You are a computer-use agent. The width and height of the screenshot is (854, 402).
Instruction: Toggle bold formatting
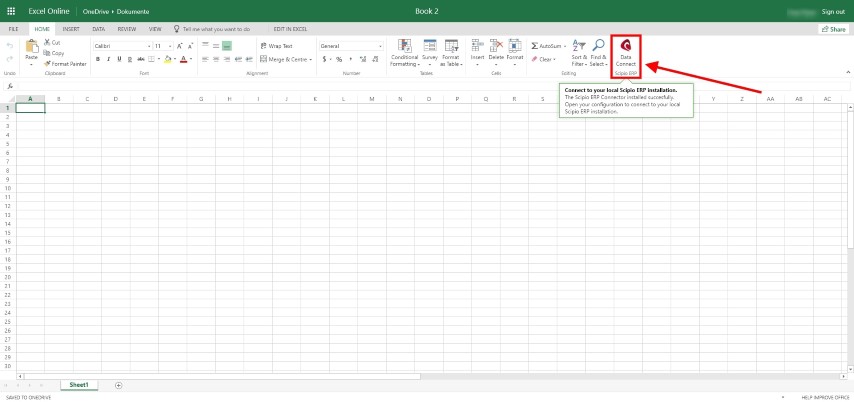(97, 59)
